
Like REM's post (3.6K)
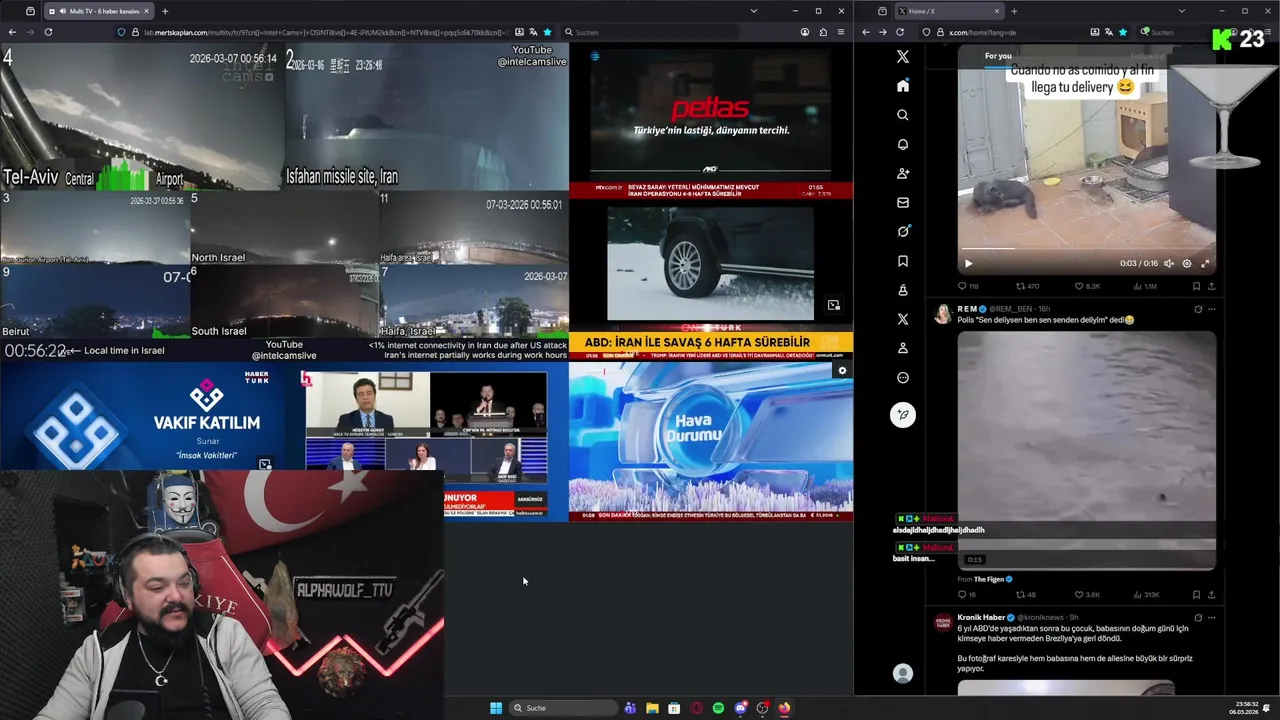tap(1087, 595)
